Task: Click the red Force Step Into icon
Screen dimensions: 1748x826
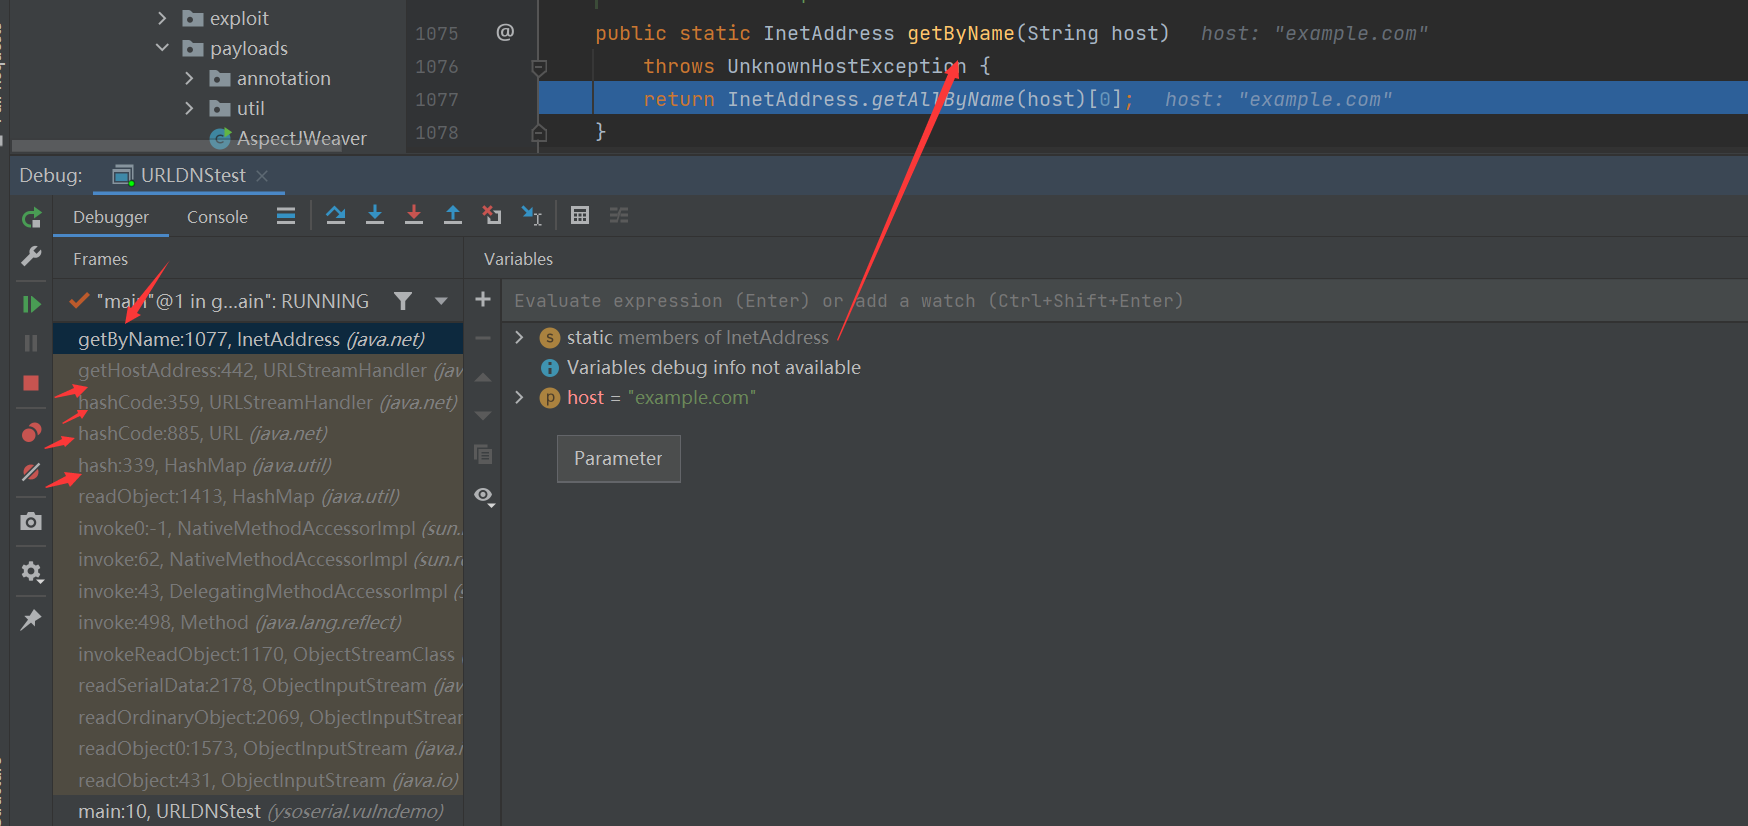Action: point(414,215)
